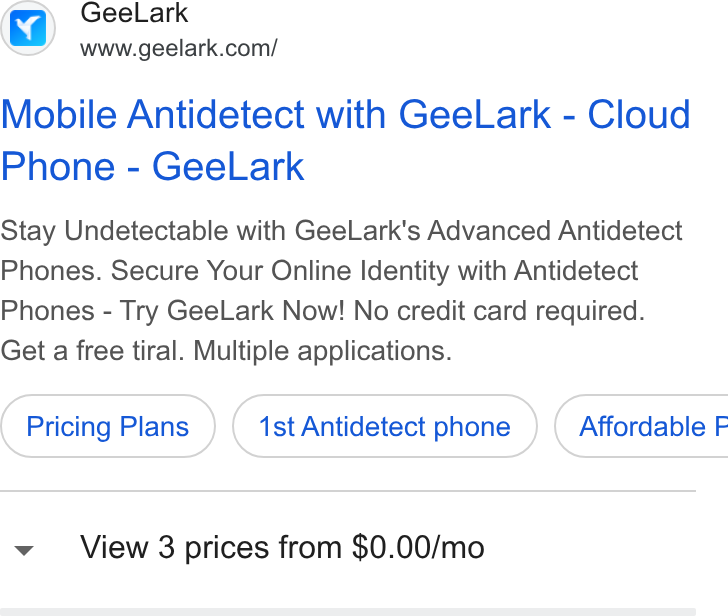Click the word 'Cloud' in the title
728x616 pixels.
pos(639,114)
